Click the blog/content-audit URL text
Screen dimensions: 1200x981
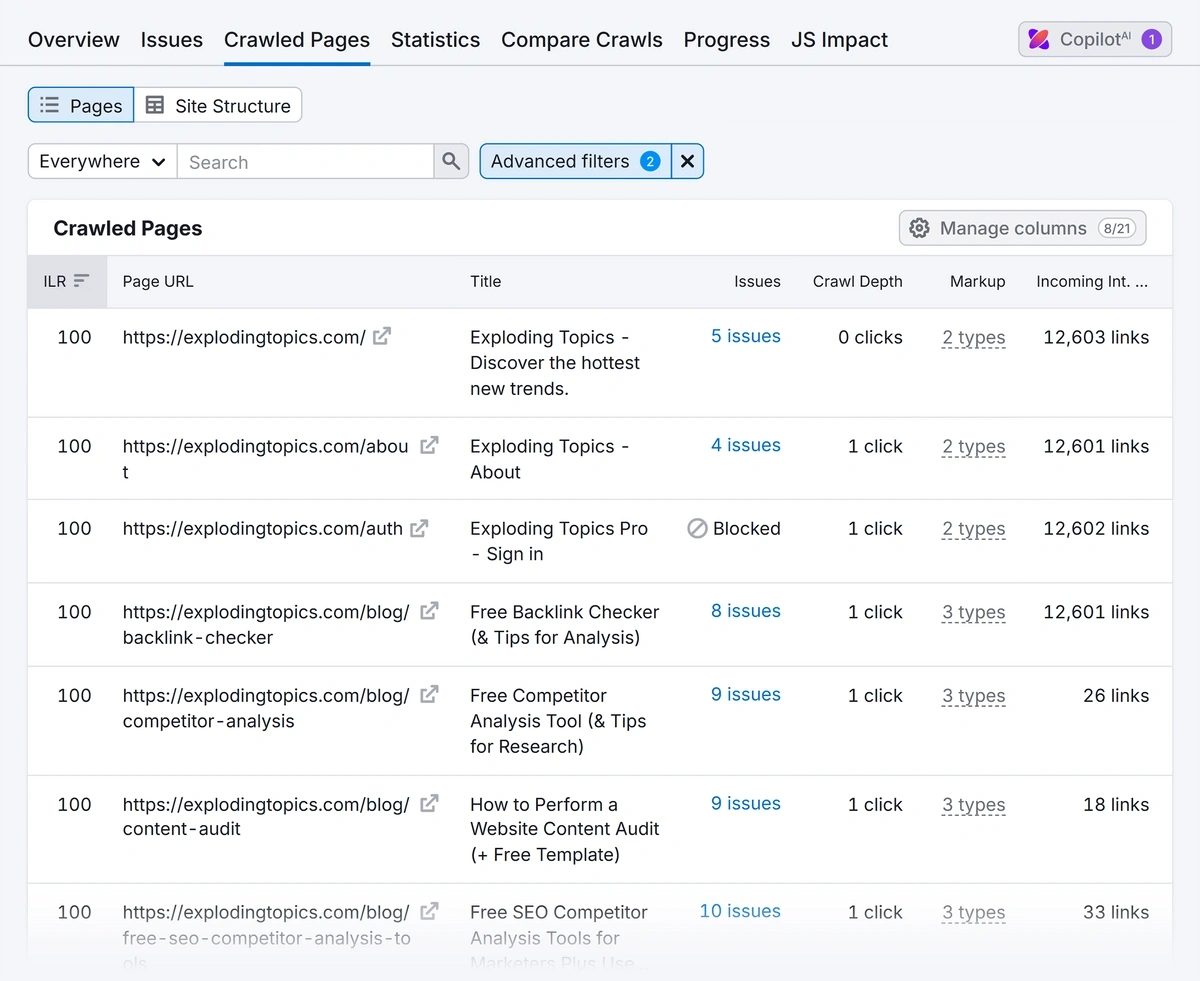(x=266, y=816)
